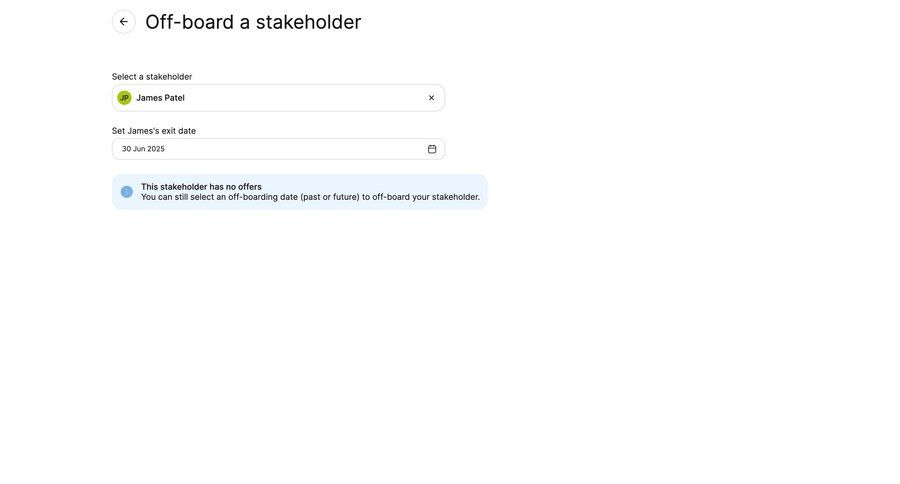The width and height of the screenshot is (900, 484).
Task: Click empty space right of James Patel name
Action: click(x=300, y=98)
